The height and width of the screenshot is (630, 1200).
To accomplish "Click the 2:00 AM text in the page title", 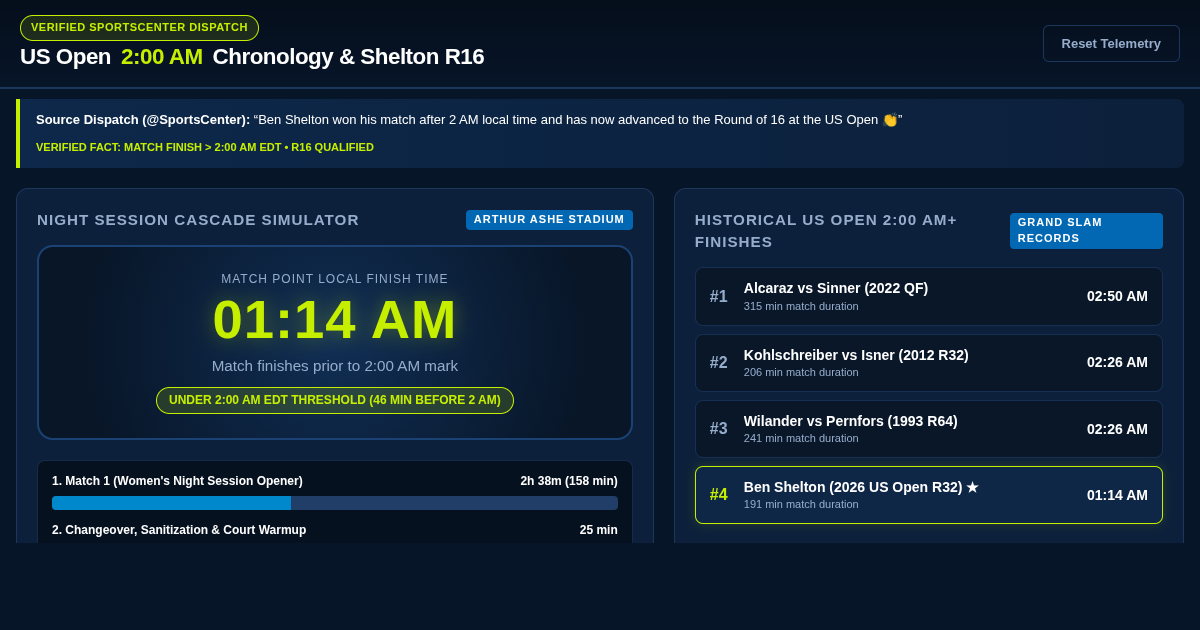I will click(x=162, y=57).
